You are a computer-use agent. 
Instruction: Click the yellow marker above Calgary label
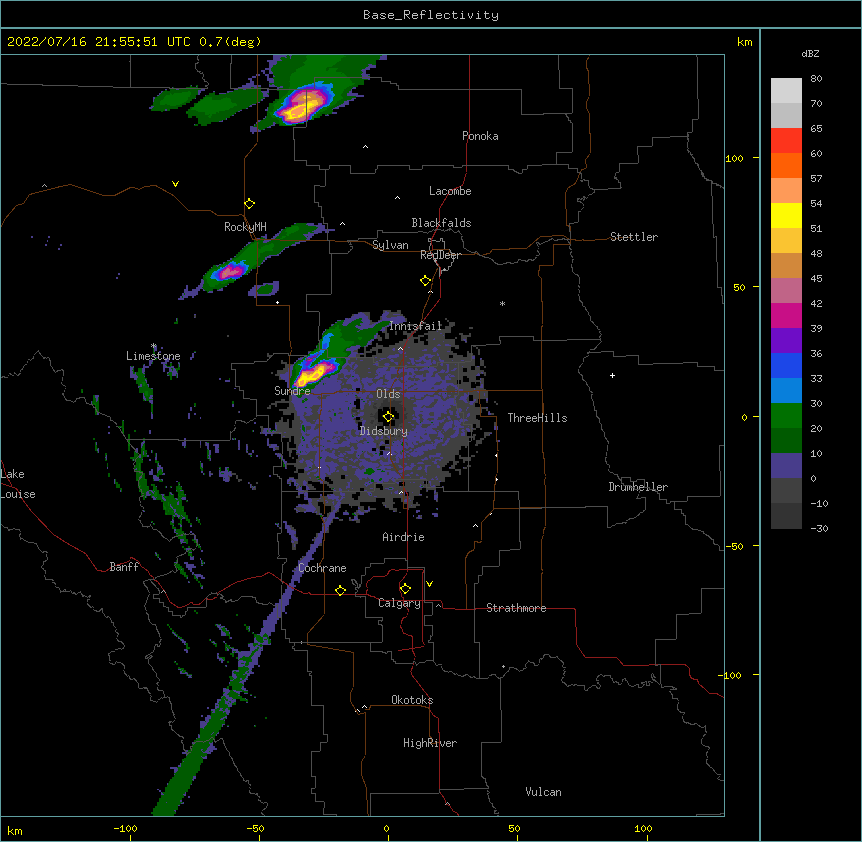pyautogui.click(x=405, y=589)
